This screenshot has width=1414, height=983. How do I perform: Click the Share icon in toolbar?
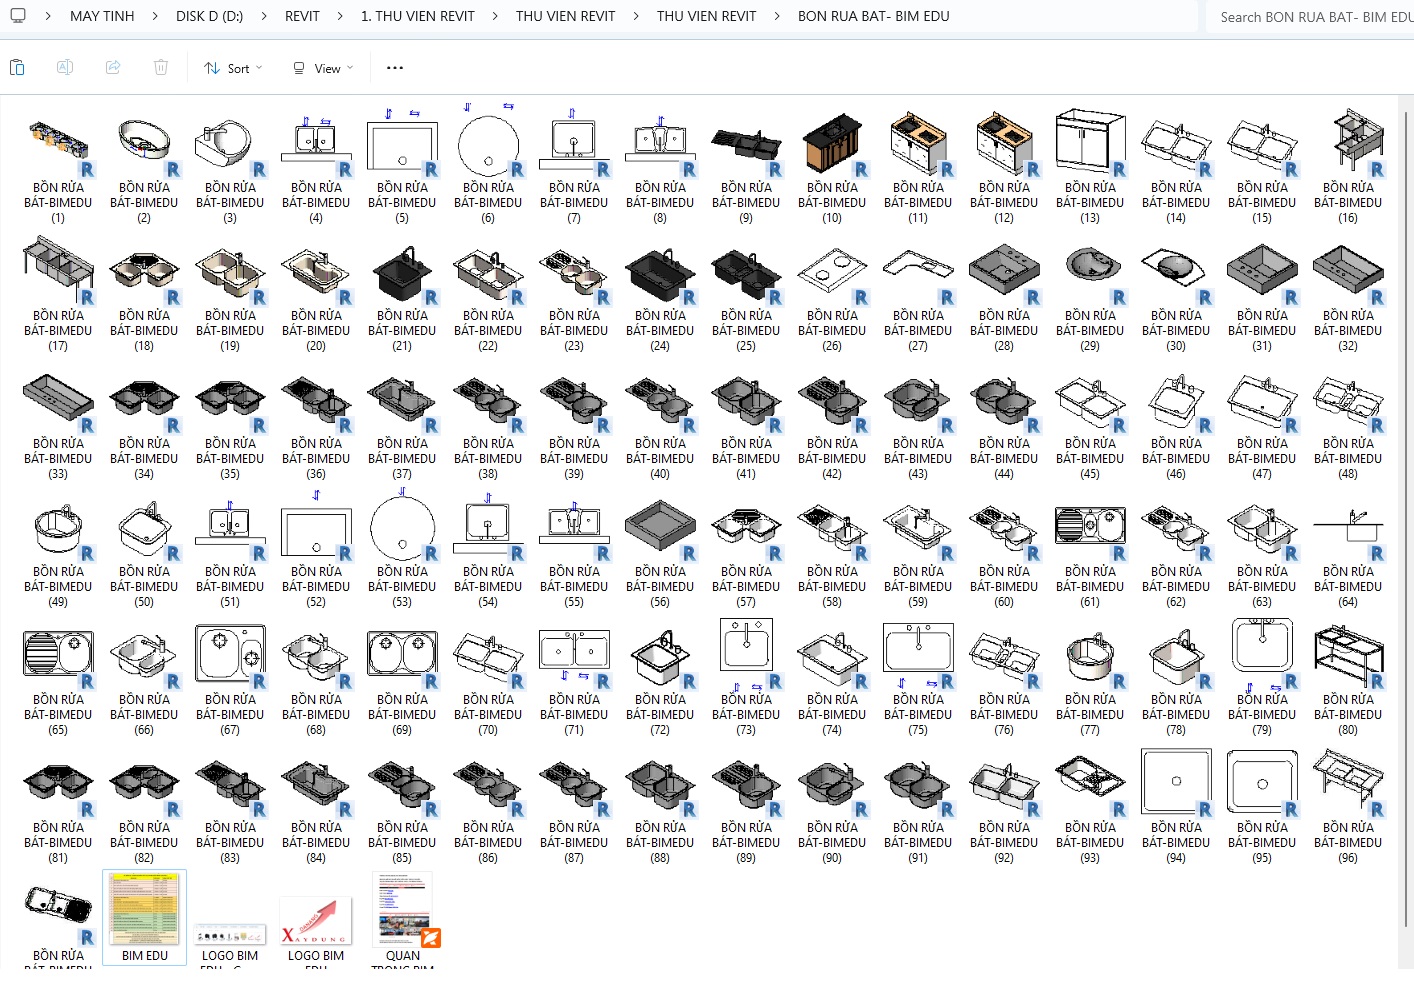pyautogui.click(x=113, y=68)
